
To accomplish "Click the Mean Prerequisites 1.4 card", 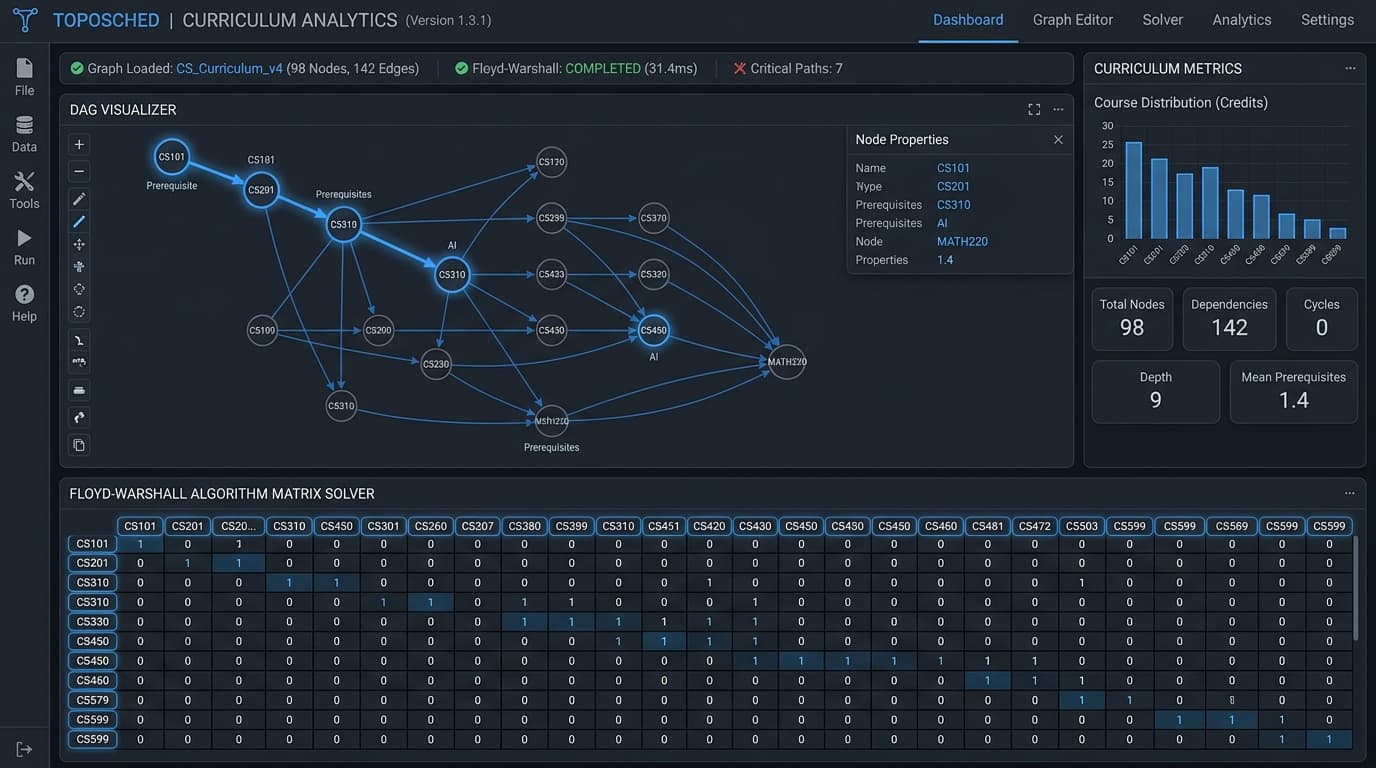I will point(1294,392).
